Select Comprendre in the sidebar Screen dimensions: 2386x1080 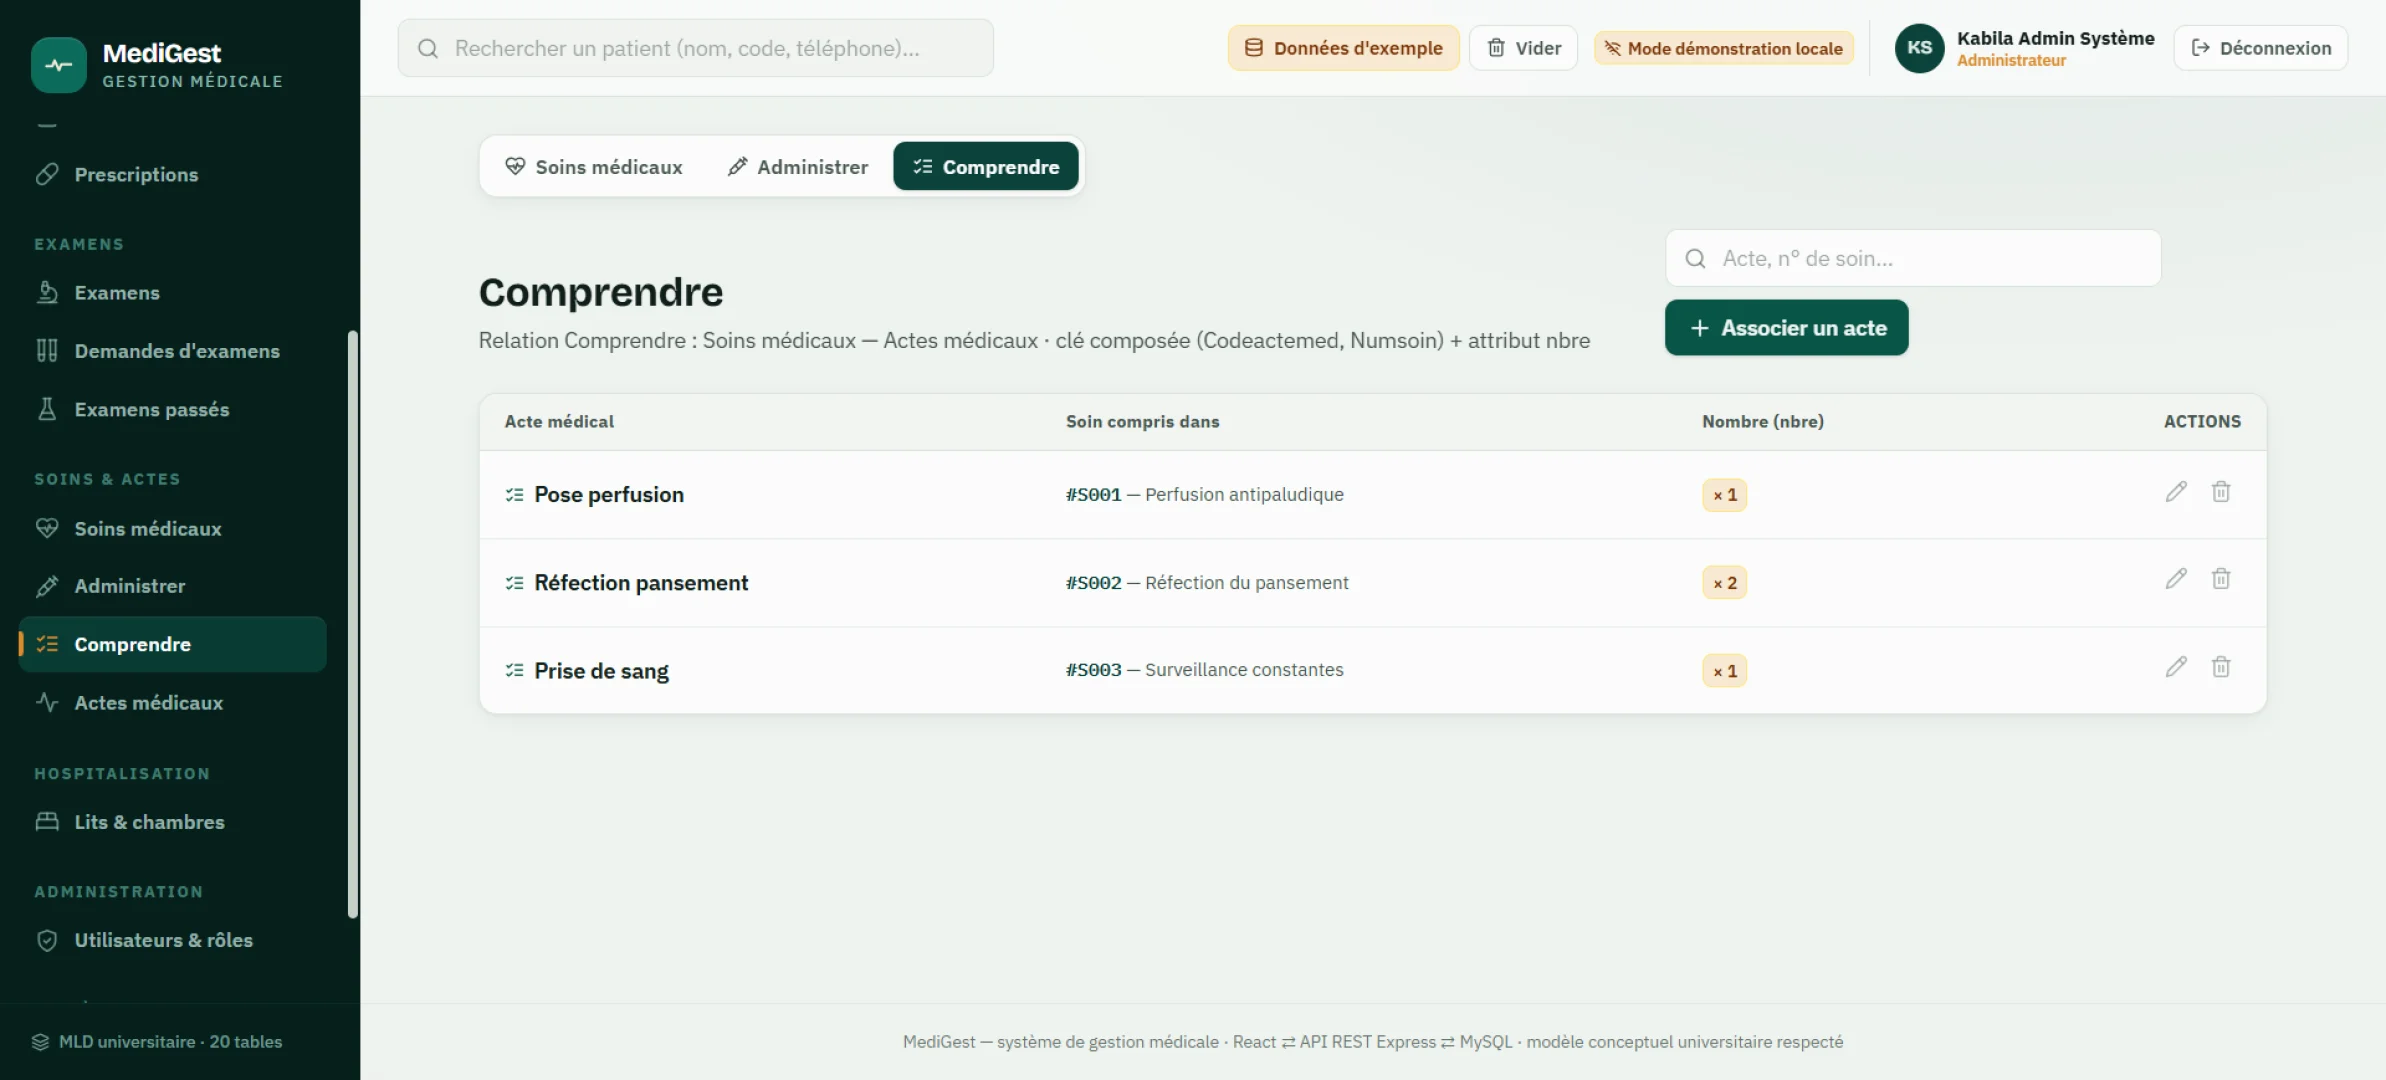172,644
